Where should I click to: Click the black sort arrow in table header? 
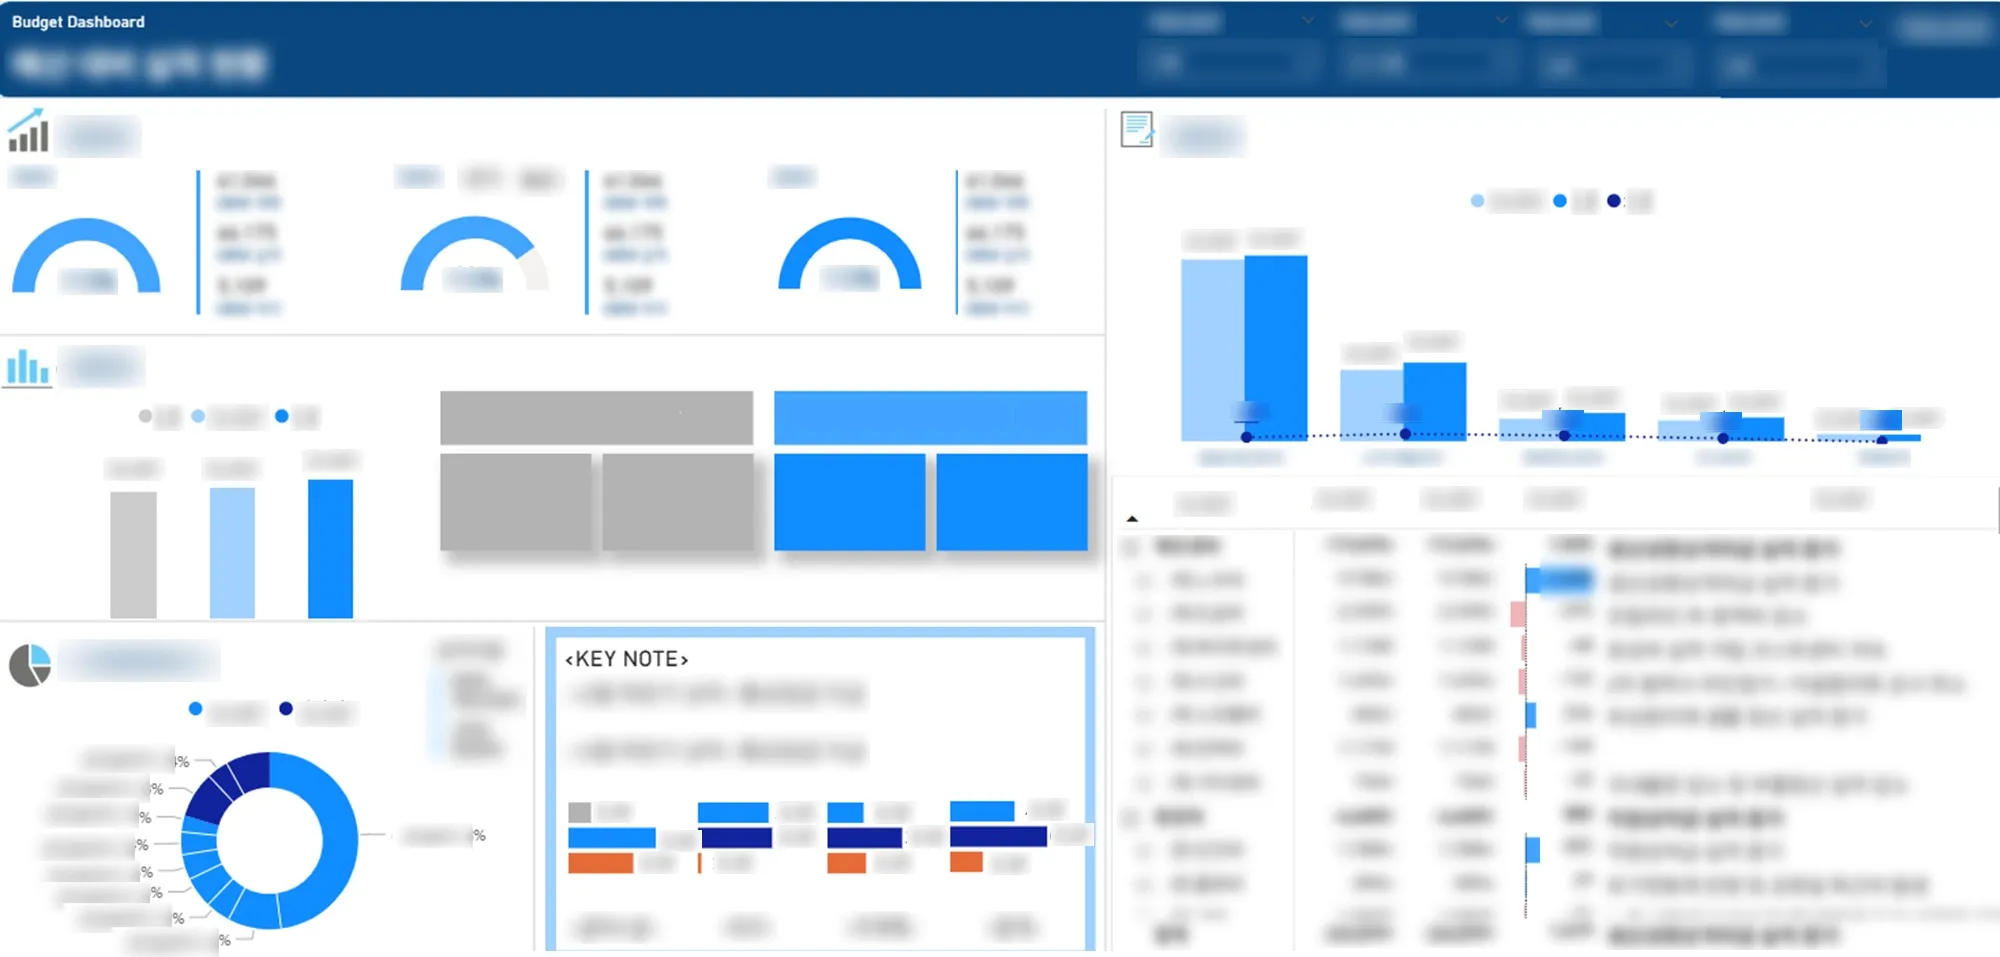point(1132,519)
